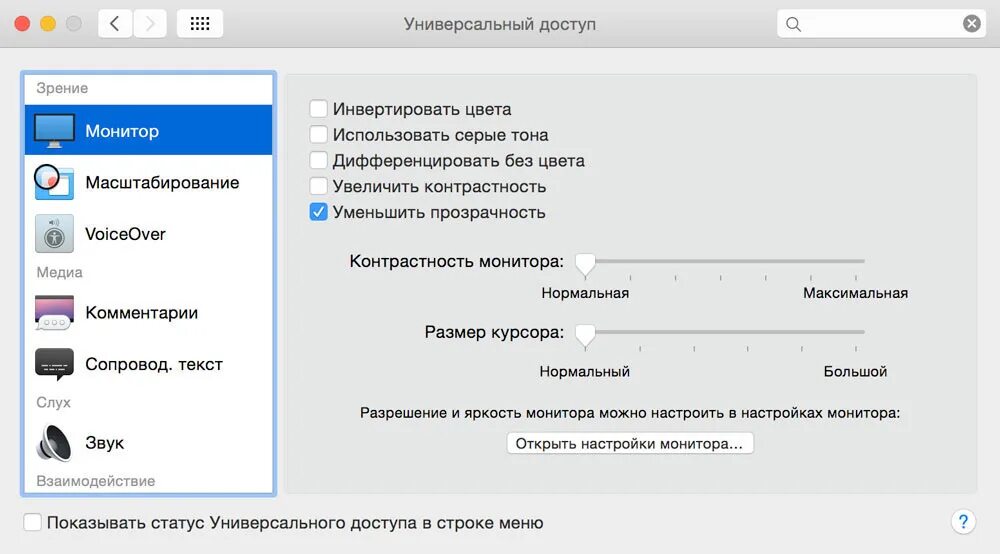This screenshot has height=554, width=1000.
Task: Click the Масштабирование magnifier icon
Action: (x=54, y=182)
